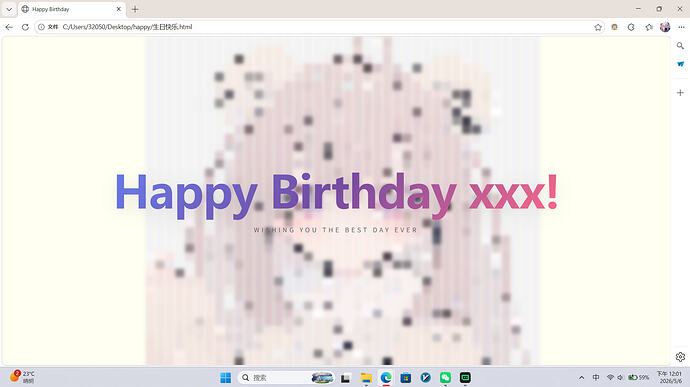Open the browser profile avatar
The width and height of the screenshot is (690, 387).
pos(665,27)
